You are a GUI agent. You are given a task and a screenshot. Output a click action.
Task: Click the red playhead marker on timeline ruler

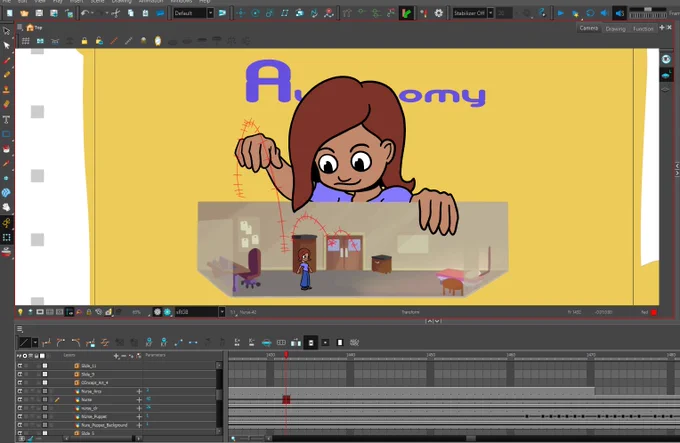pyautogui.click(x=286, y=355)
